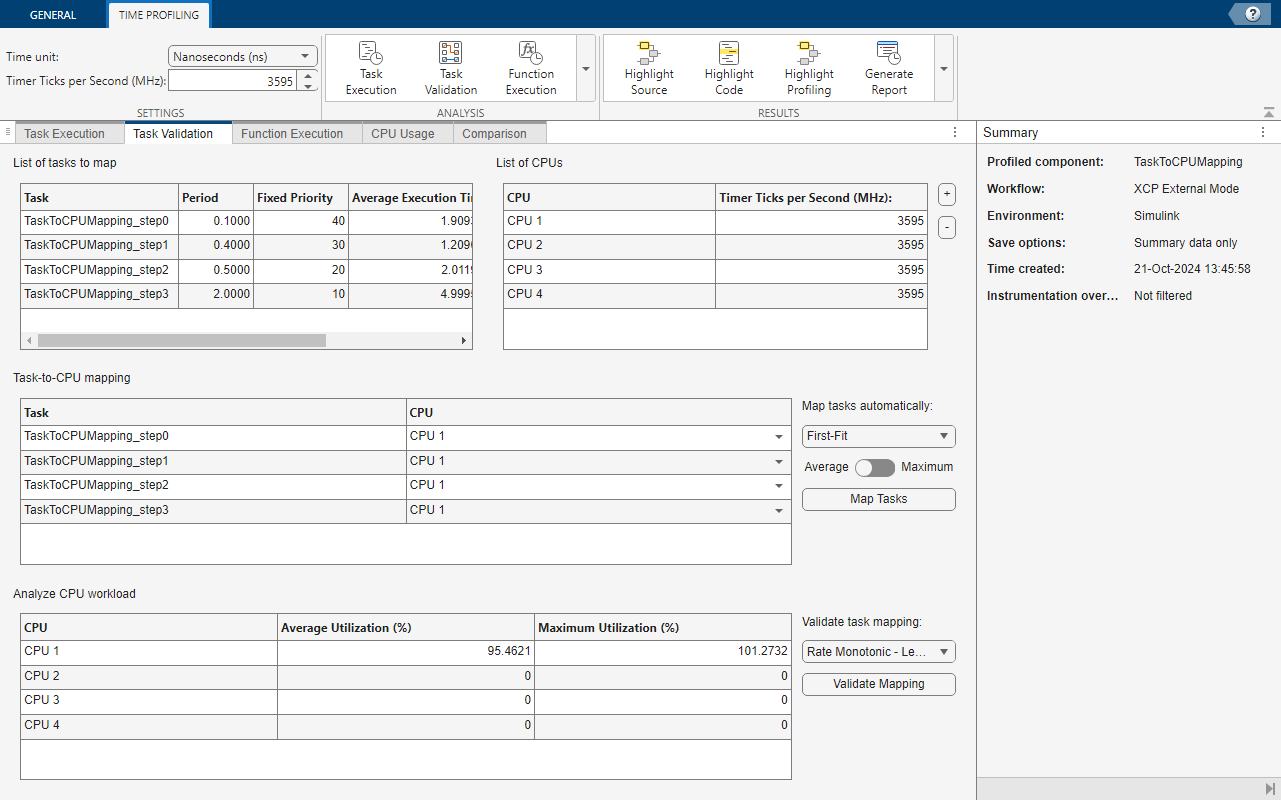Click the Validate Mapping button
1281x800 pixels.
point(878,685)
